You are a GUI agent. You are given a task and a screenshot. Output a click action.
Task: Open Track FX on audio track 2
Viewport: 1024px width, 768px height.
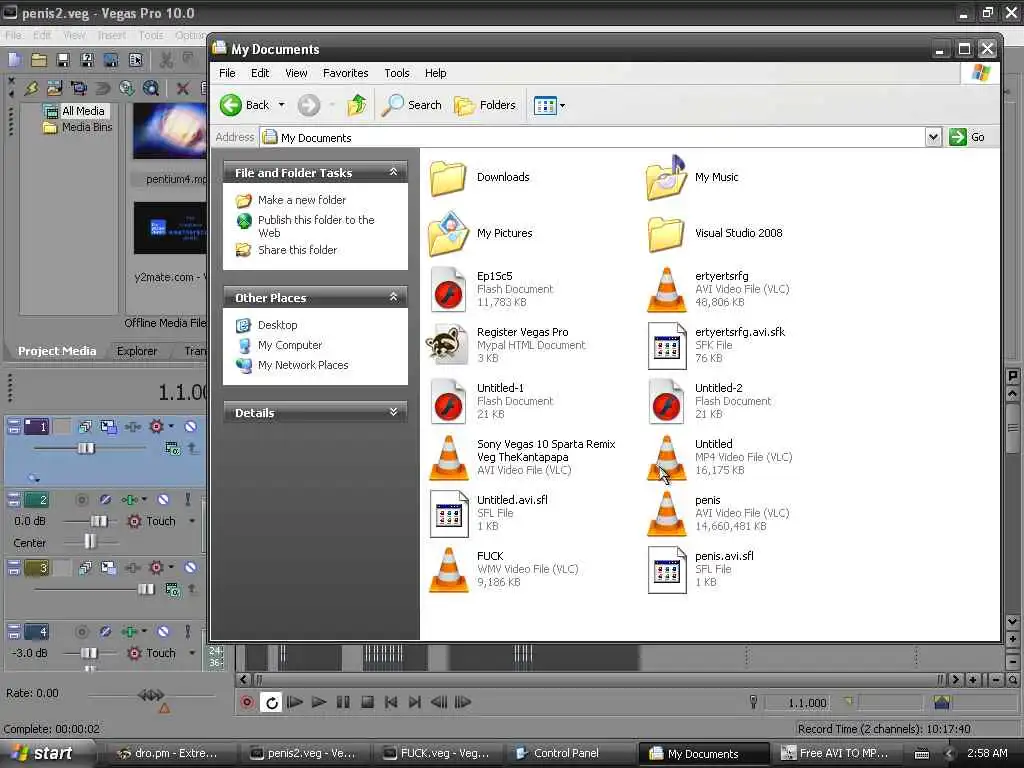click(129, 500)
